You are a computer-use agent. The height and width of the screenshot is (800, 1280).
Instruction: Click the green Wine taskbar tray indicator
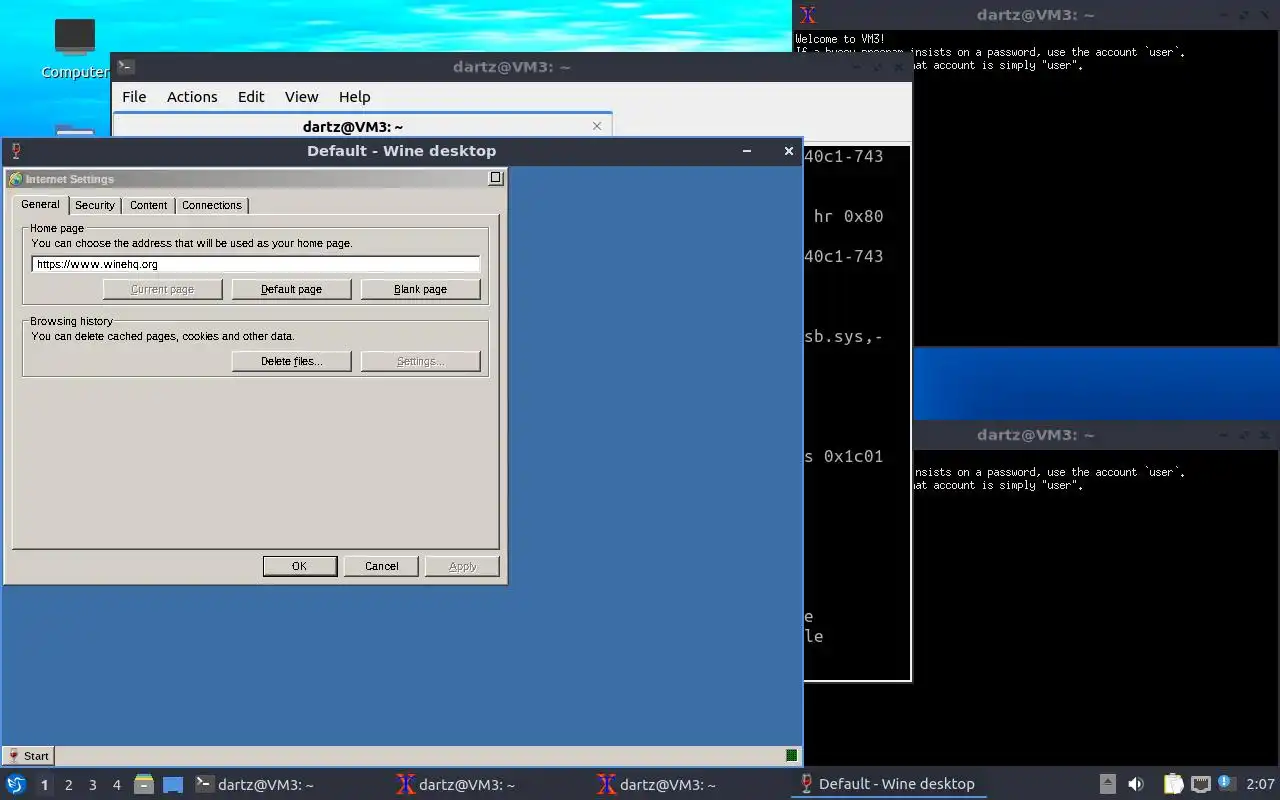[792, 756]
